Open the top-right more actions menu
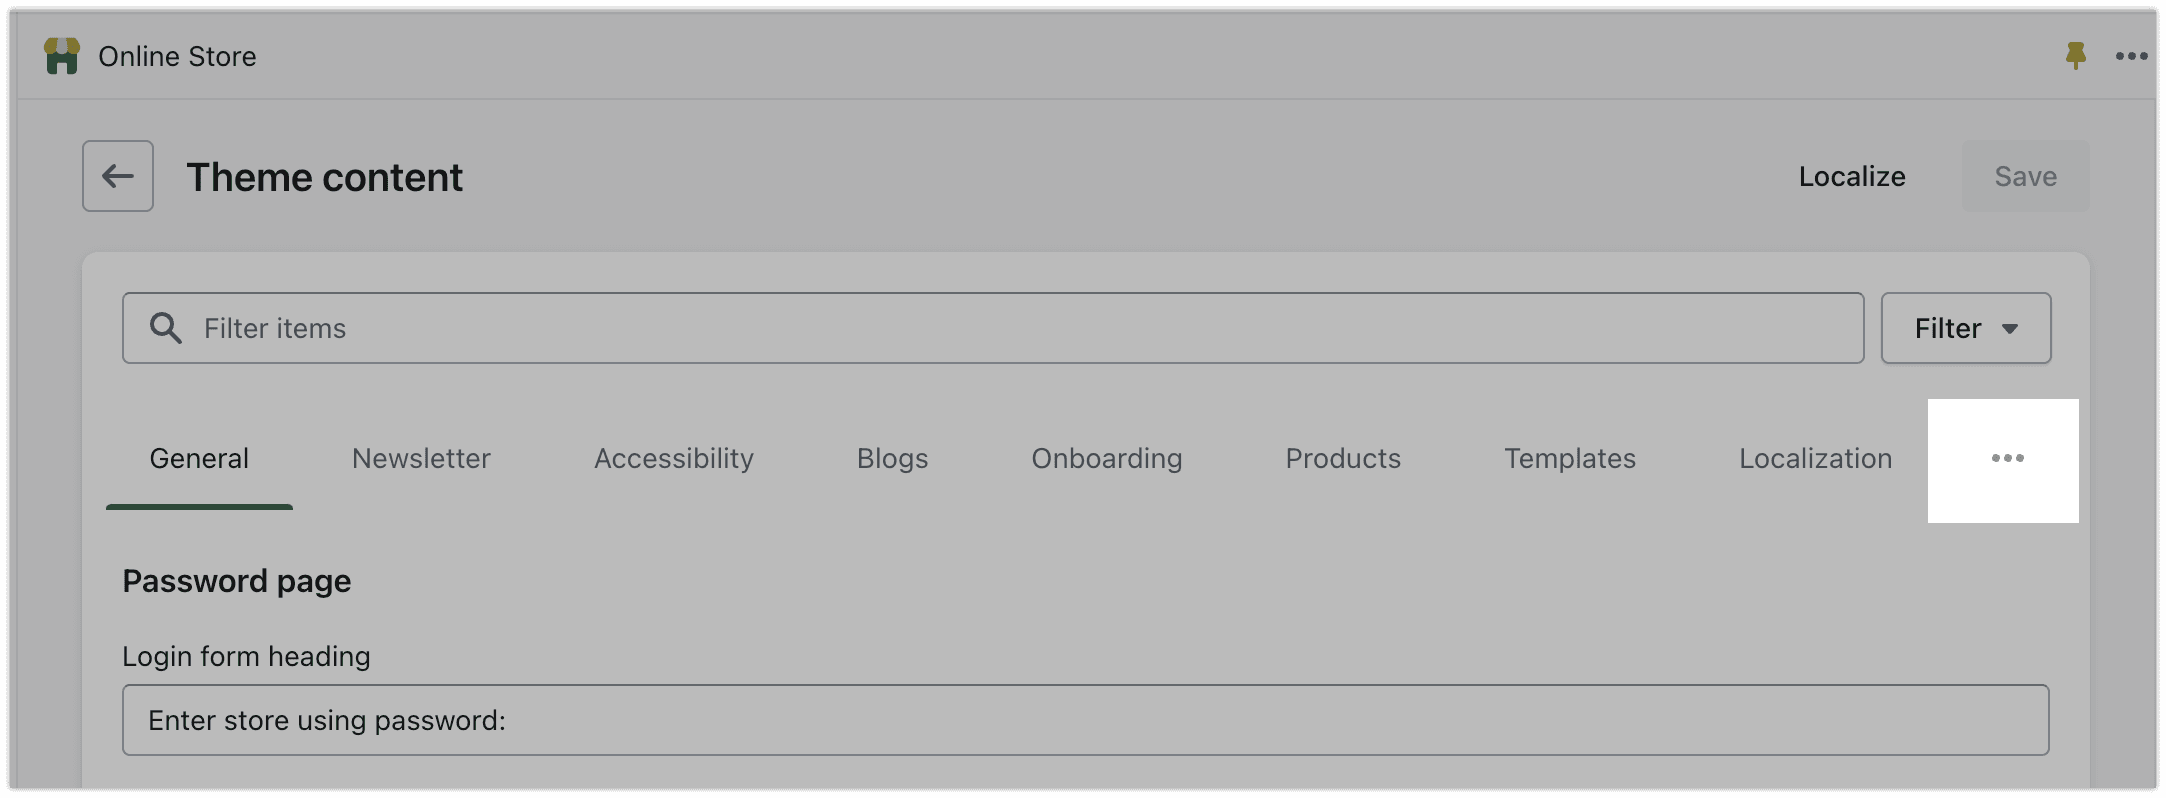Screen dimensions: 2166x798 click(x=2132, y=56)
